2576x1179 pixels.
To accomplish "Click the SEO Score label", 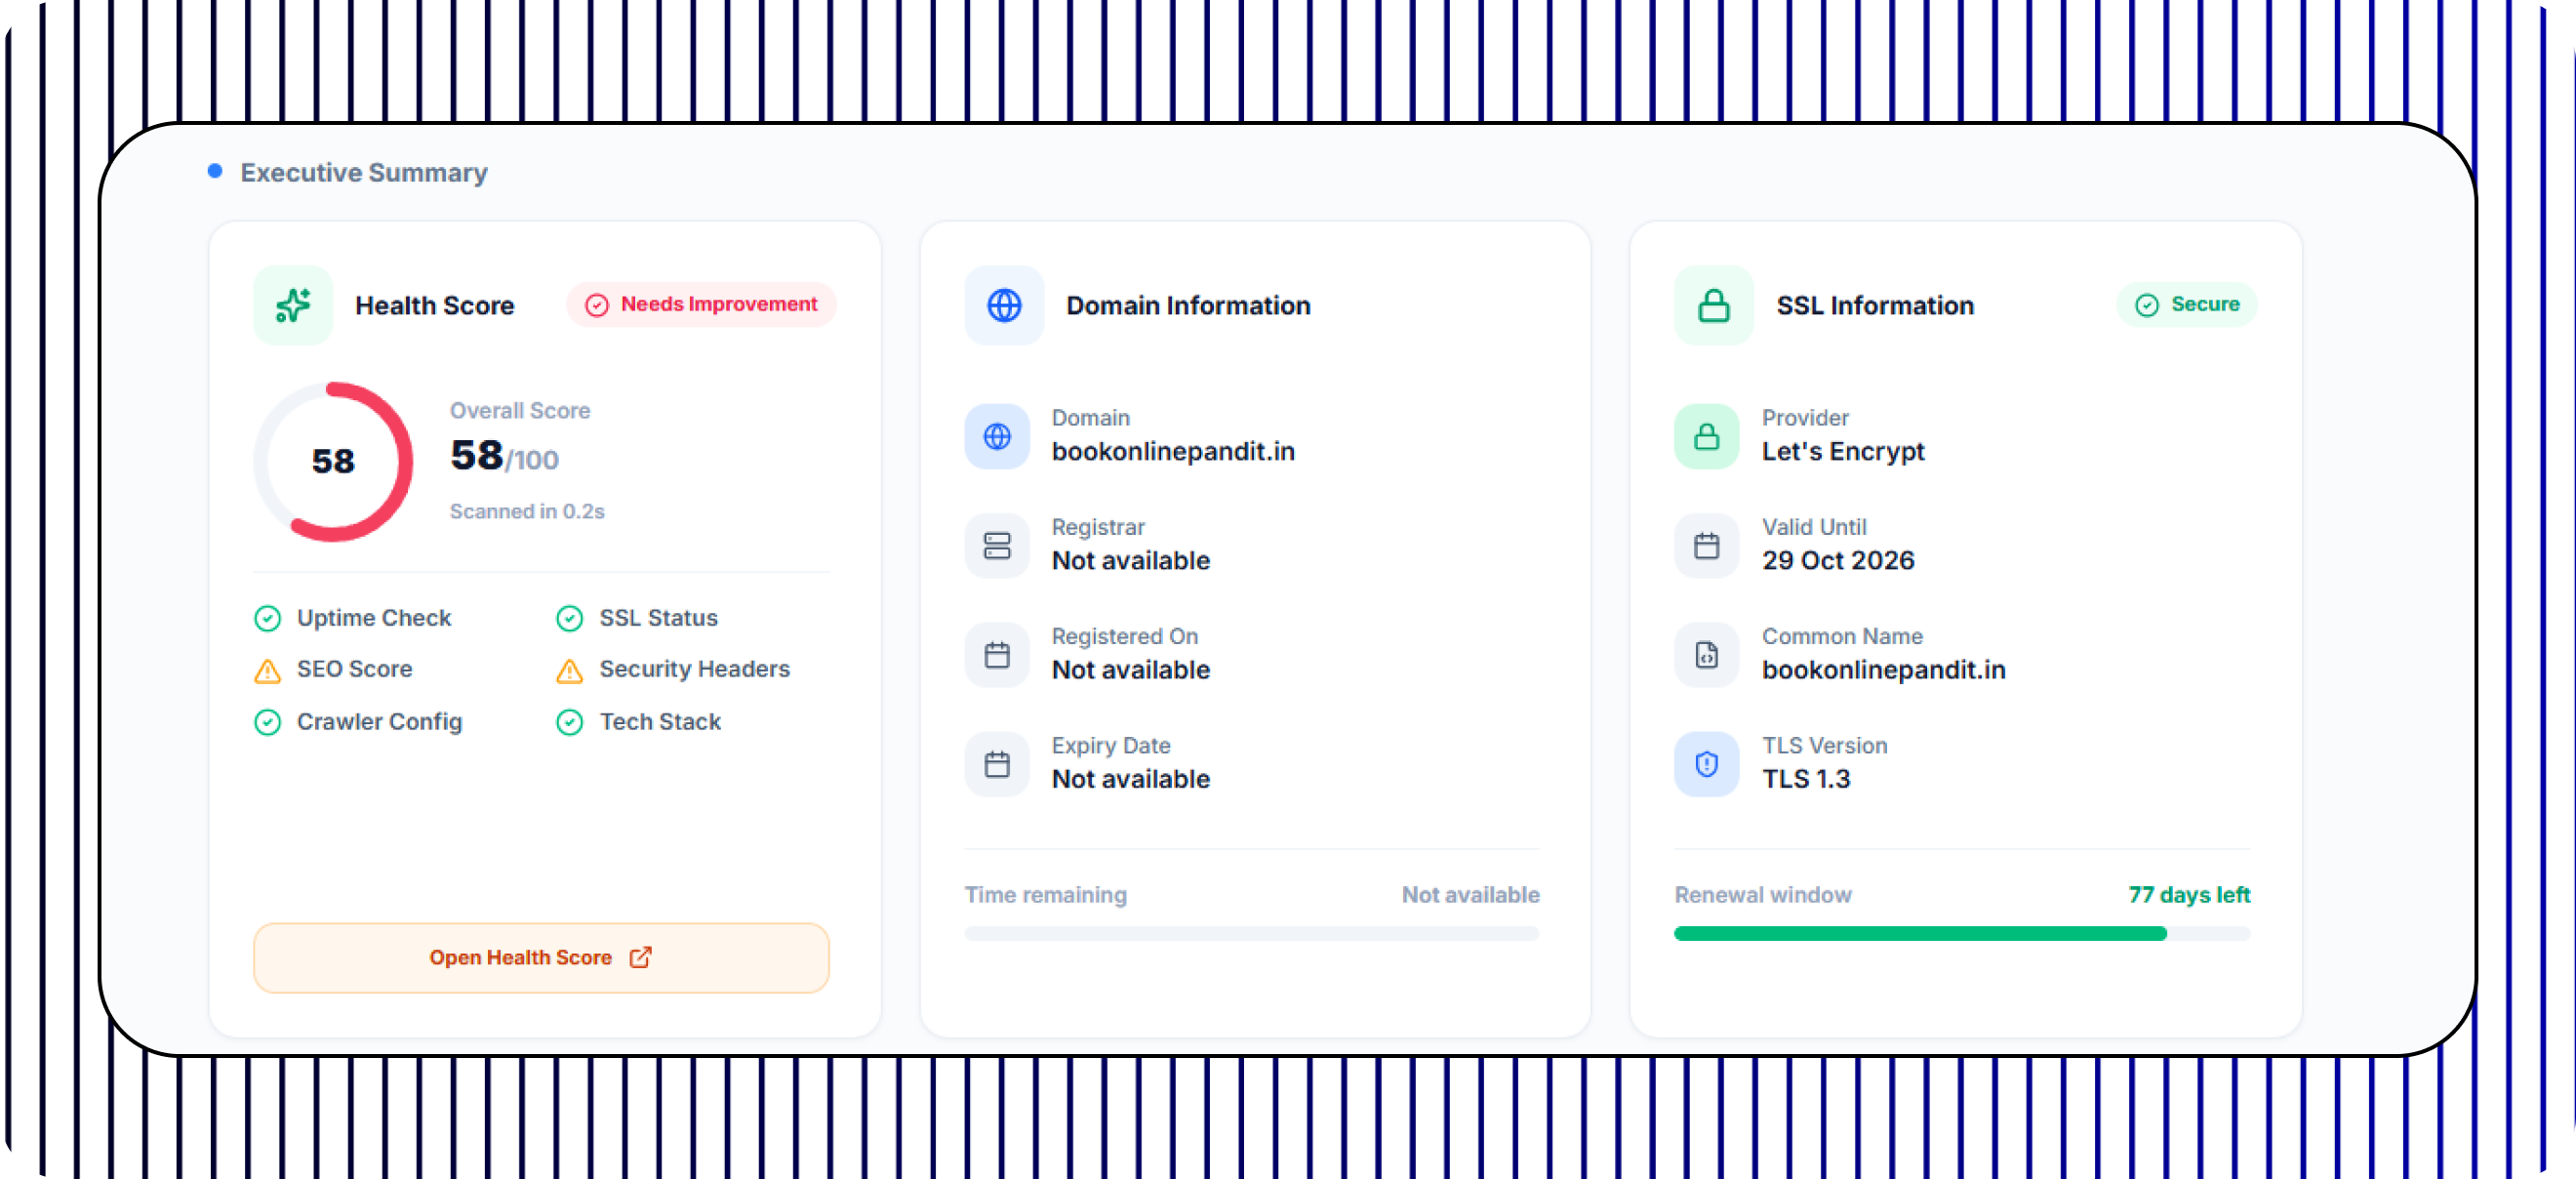I will [355, 669].
